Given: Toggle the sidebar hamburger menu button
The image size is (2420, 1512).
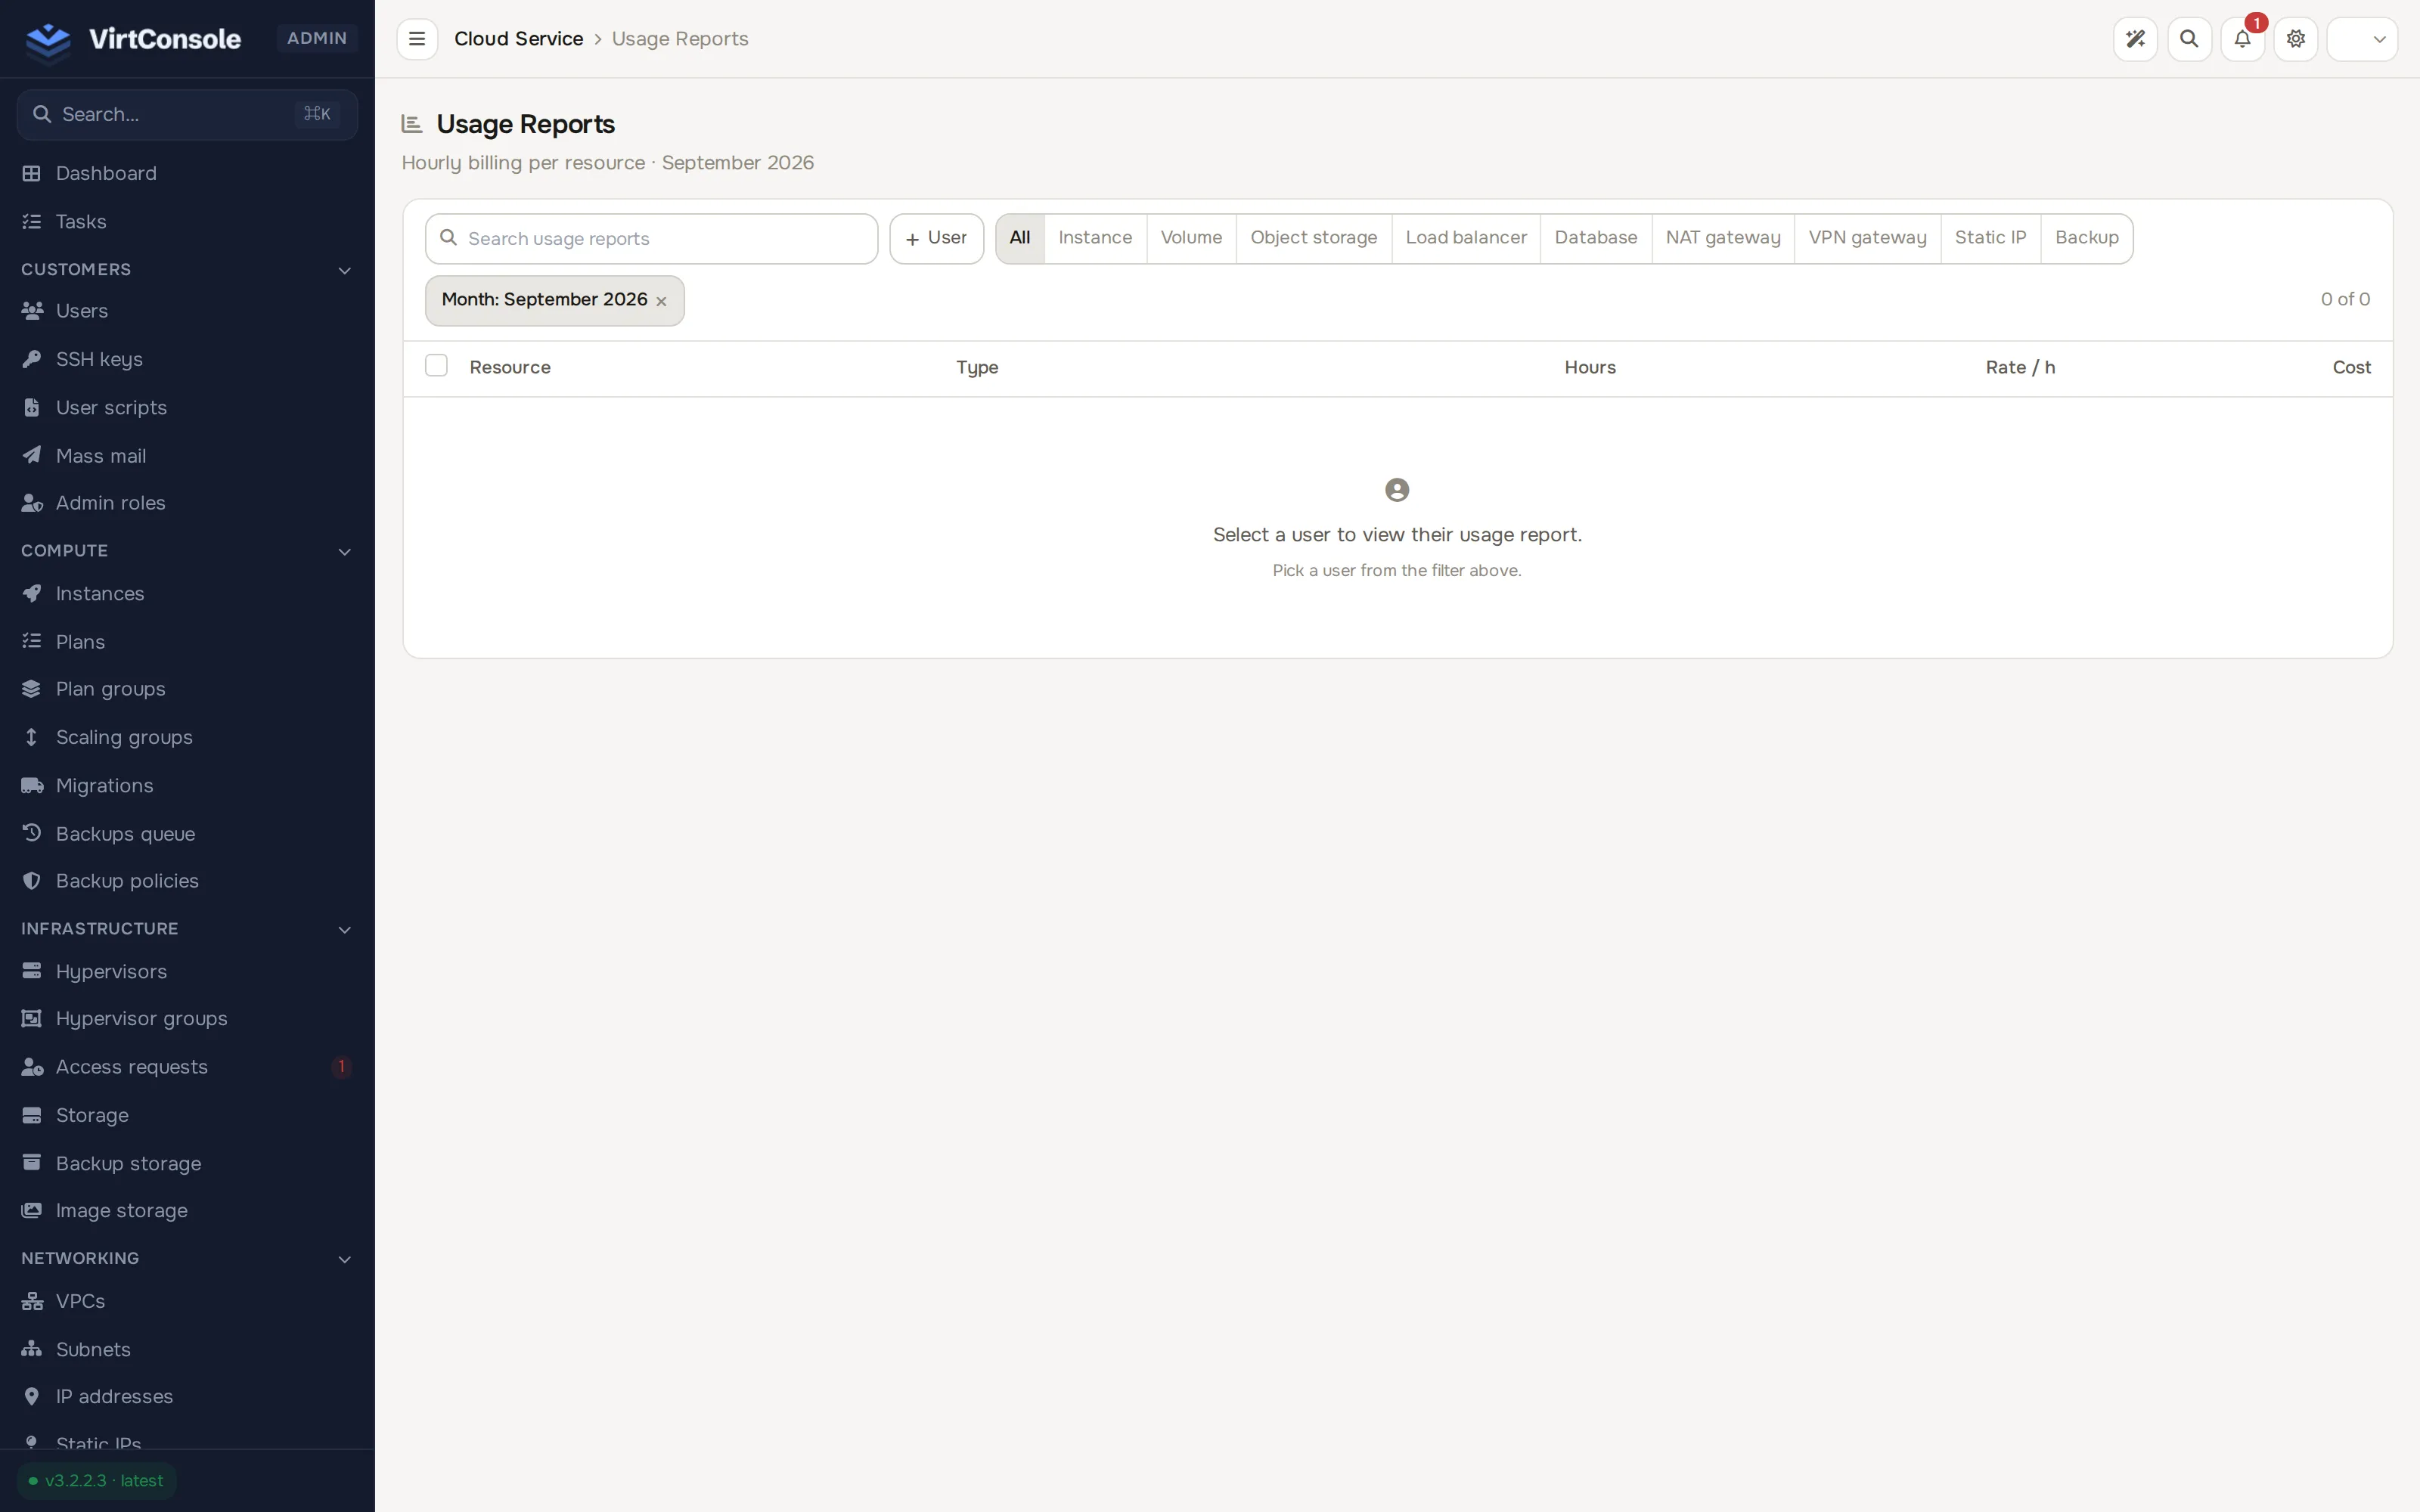Looking at the screenshot, I should pyautogui.click(x=417, y=39).
